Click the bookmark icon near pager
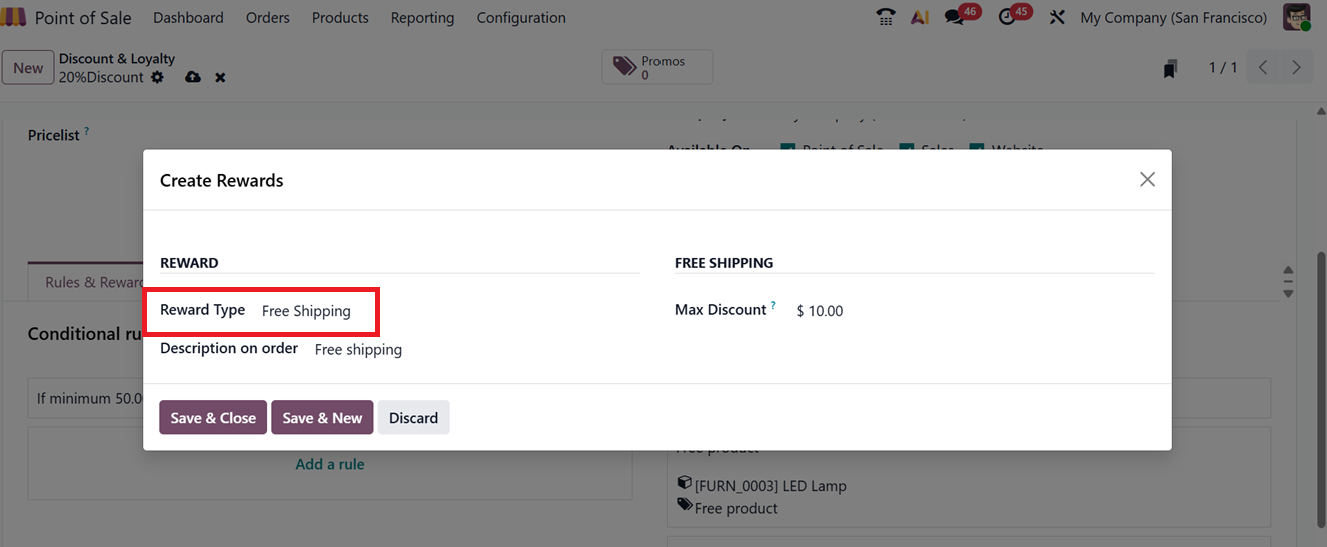 click(x=1170, y=68)
